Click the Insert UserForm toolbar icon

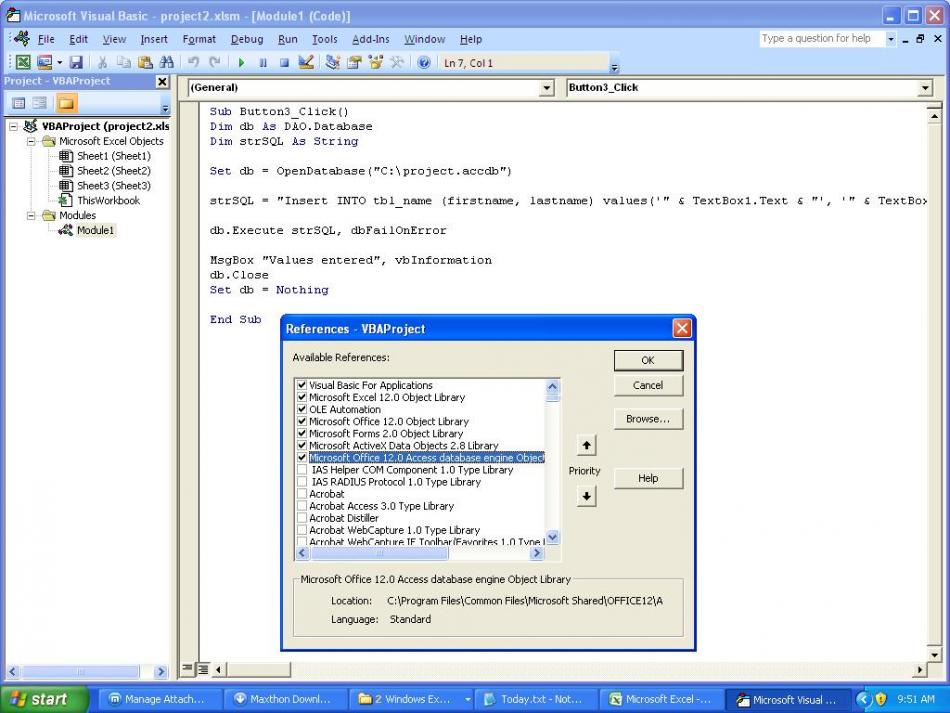44,62
